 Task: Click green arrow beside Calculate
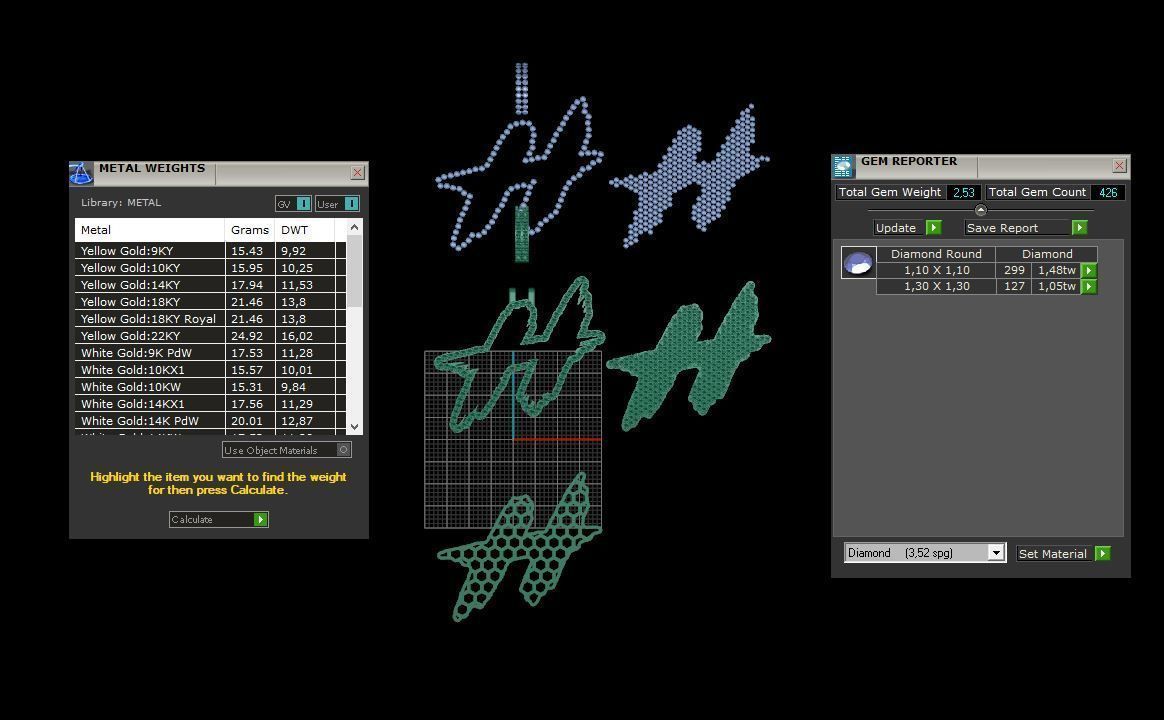(x=261, y=520)
